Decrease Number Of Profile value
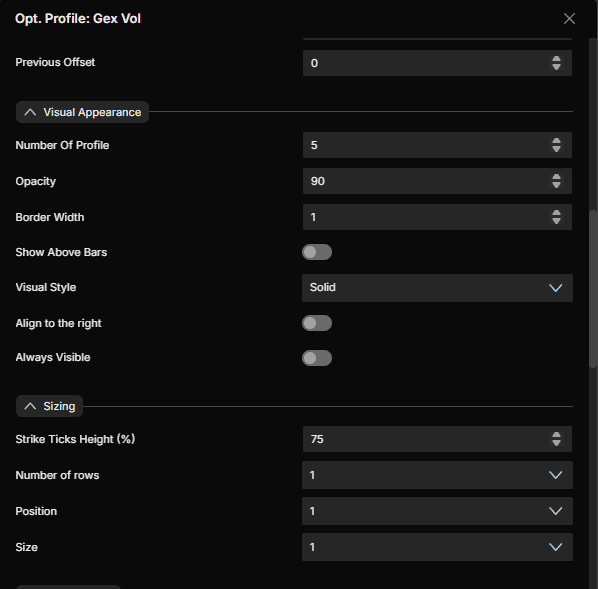598x589 pixels. pos(556,149)
